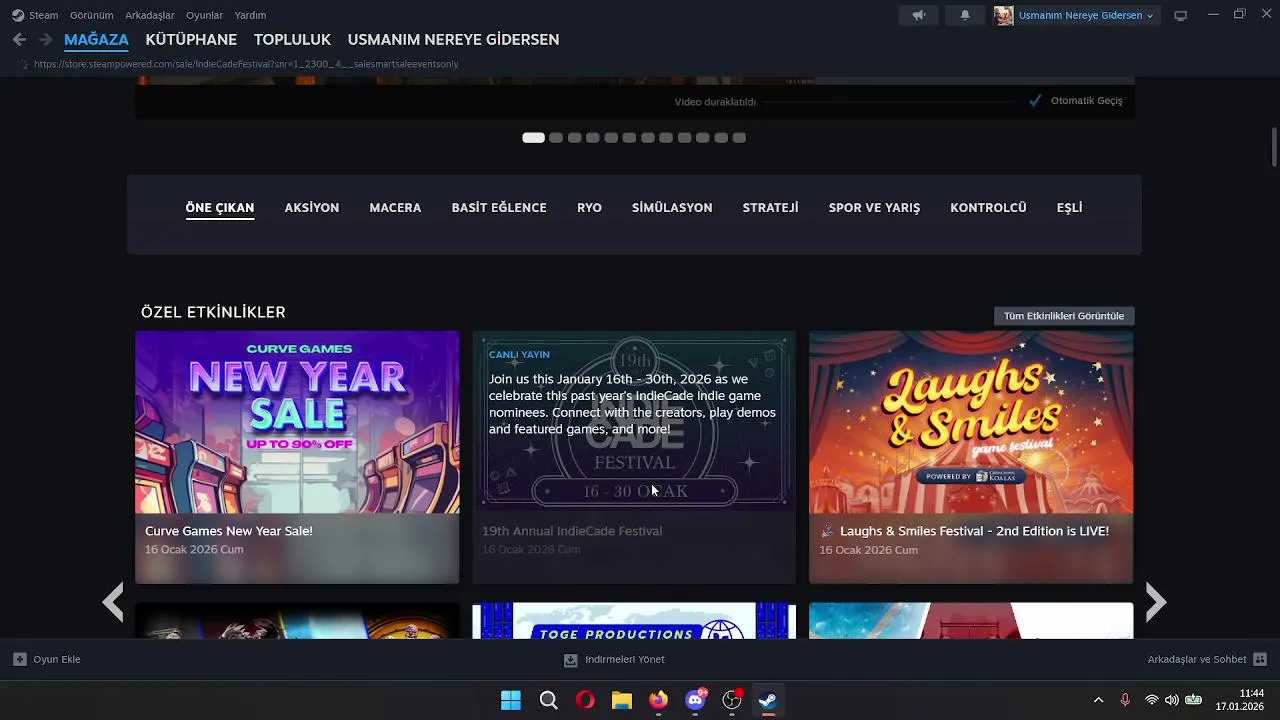This screenshot has width=1280, height=720.
Task: Open Wi-Fi network tray icon
Action: (1152, 700)
